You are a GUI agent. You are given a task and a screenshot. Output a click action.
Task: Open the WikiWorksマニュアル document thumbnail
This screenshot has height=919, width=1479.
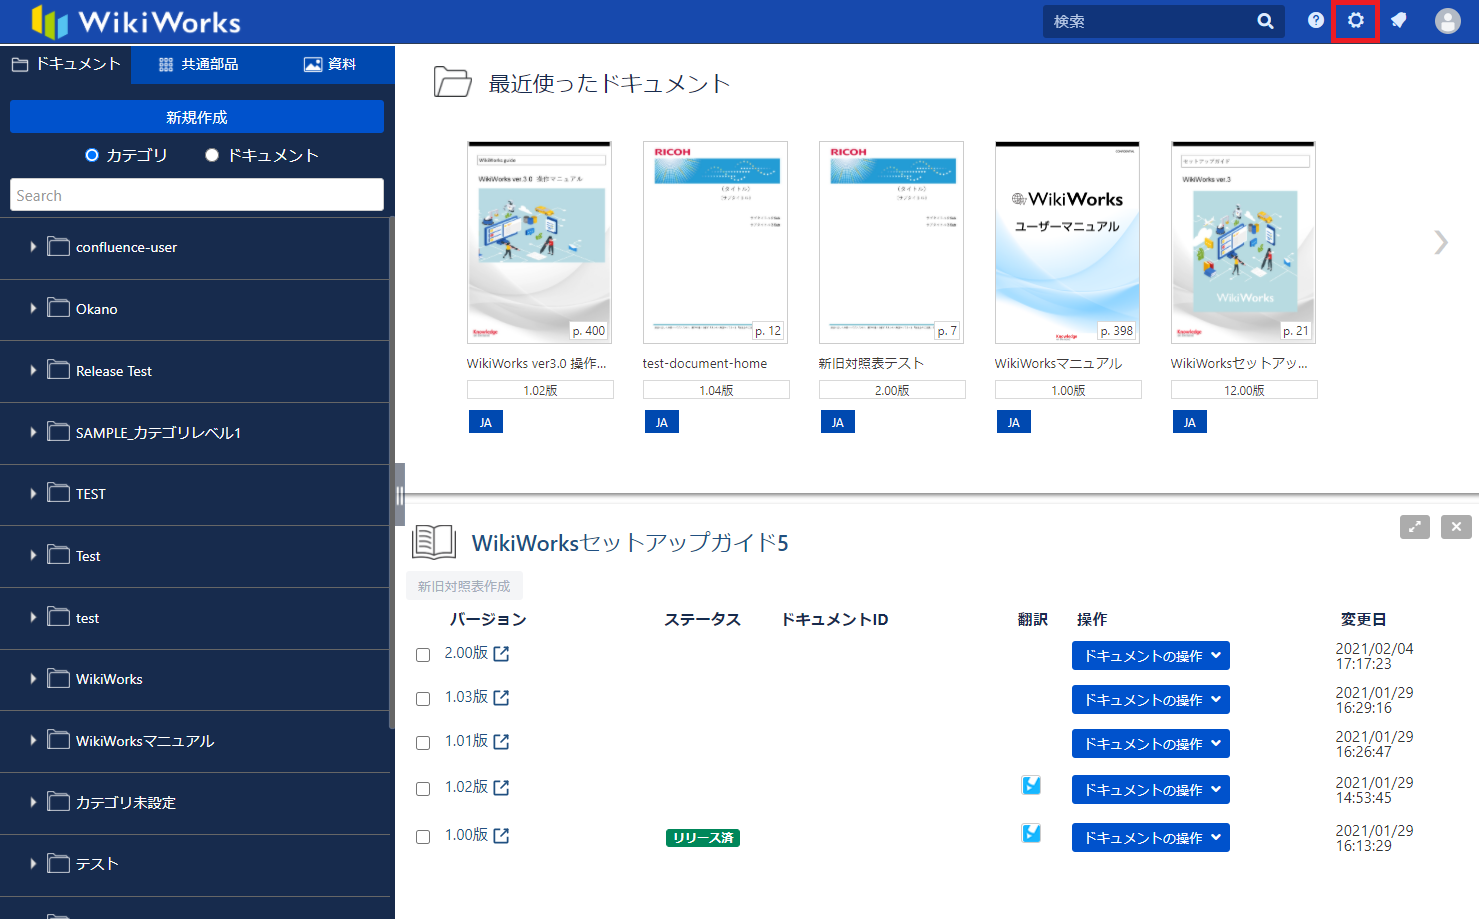1067,243
